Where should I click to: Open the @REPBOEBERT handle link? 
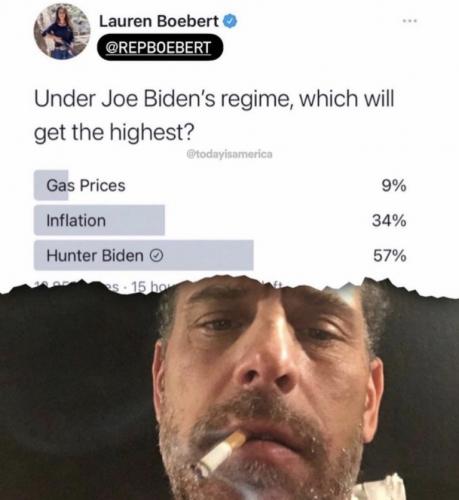click(160, 47)
